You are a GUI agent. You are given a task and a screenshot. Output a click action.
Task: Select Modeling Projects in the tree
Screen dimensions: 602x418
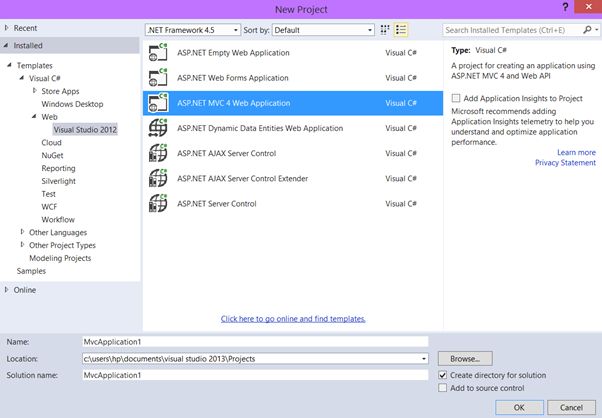(60, 258)
